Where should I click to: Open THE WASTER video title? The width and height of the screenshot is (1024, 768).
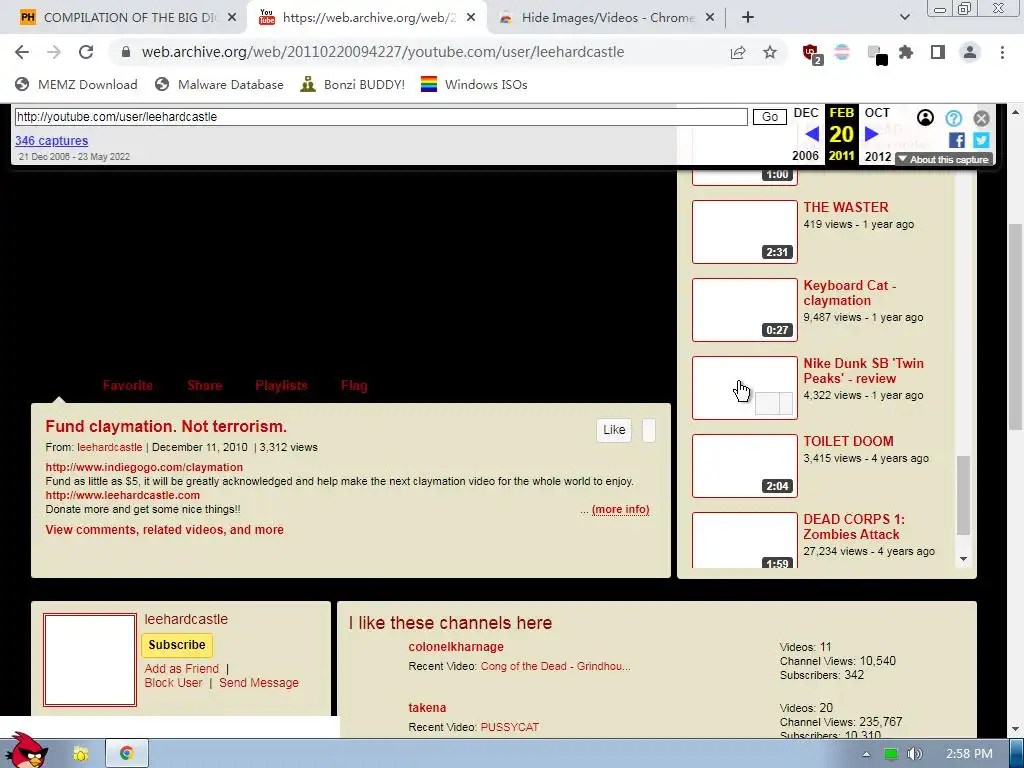coord(846,207)
